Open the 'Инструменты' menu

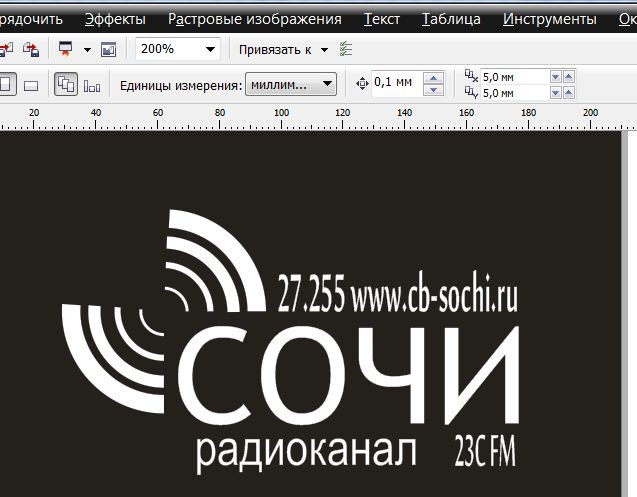(x=550, y=19)
